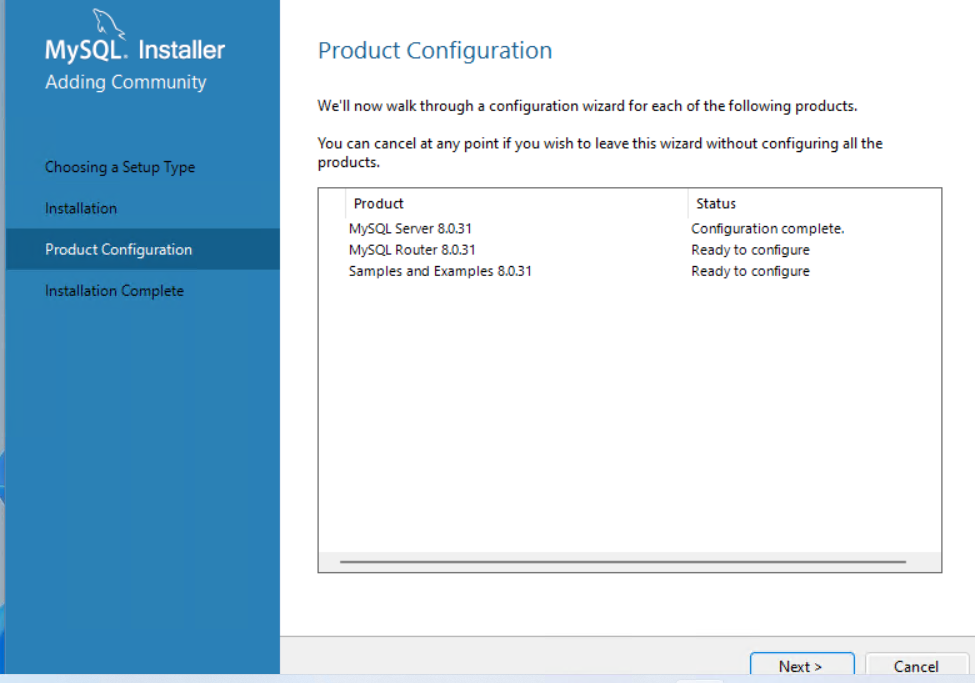
Task: Select the highlighted Product Configuration sidebar step
Action: [x=118, y=249]
